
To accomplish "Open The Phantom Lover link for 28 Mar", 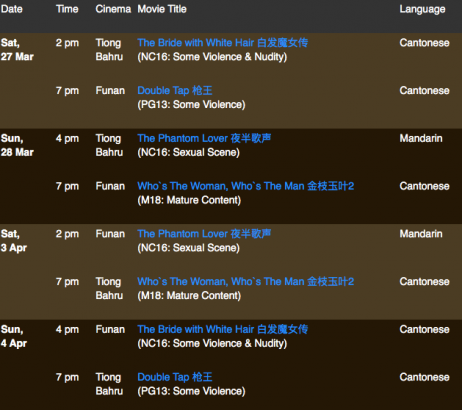I will coord(204,138).
